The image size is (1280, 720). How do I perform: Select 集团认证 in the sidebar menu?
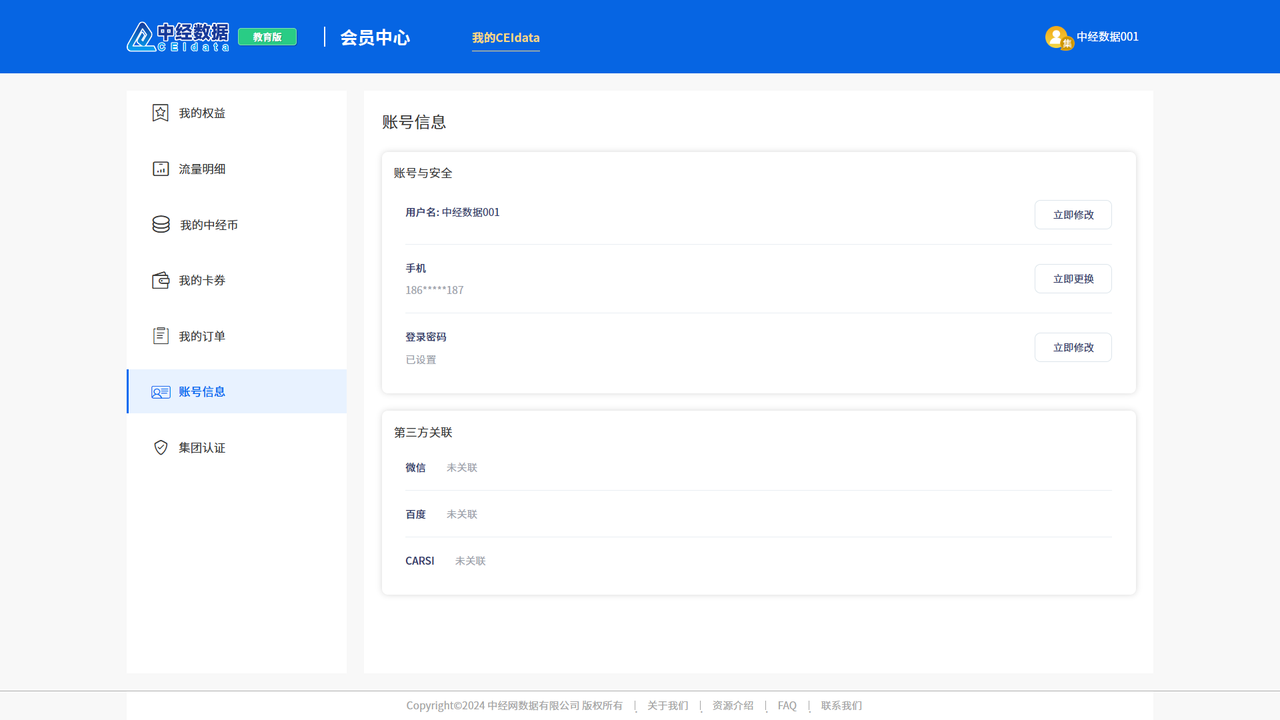202,448
